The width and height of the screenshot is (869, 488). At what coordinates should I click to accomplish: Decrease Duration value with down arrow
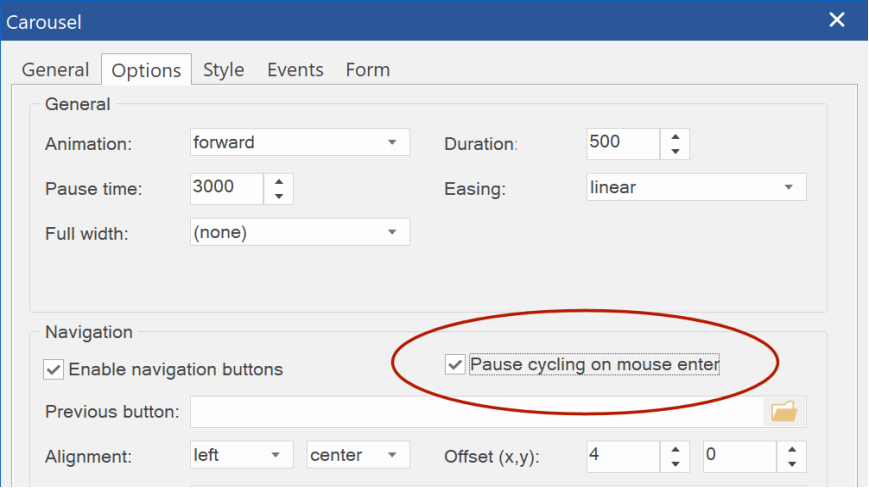click(x=675, y=151)
